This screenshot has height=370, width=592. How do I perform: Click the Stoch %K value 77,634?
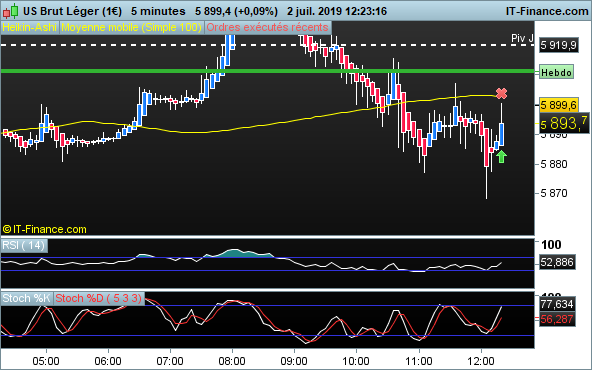pyautogui.click(x=557, y=304)
